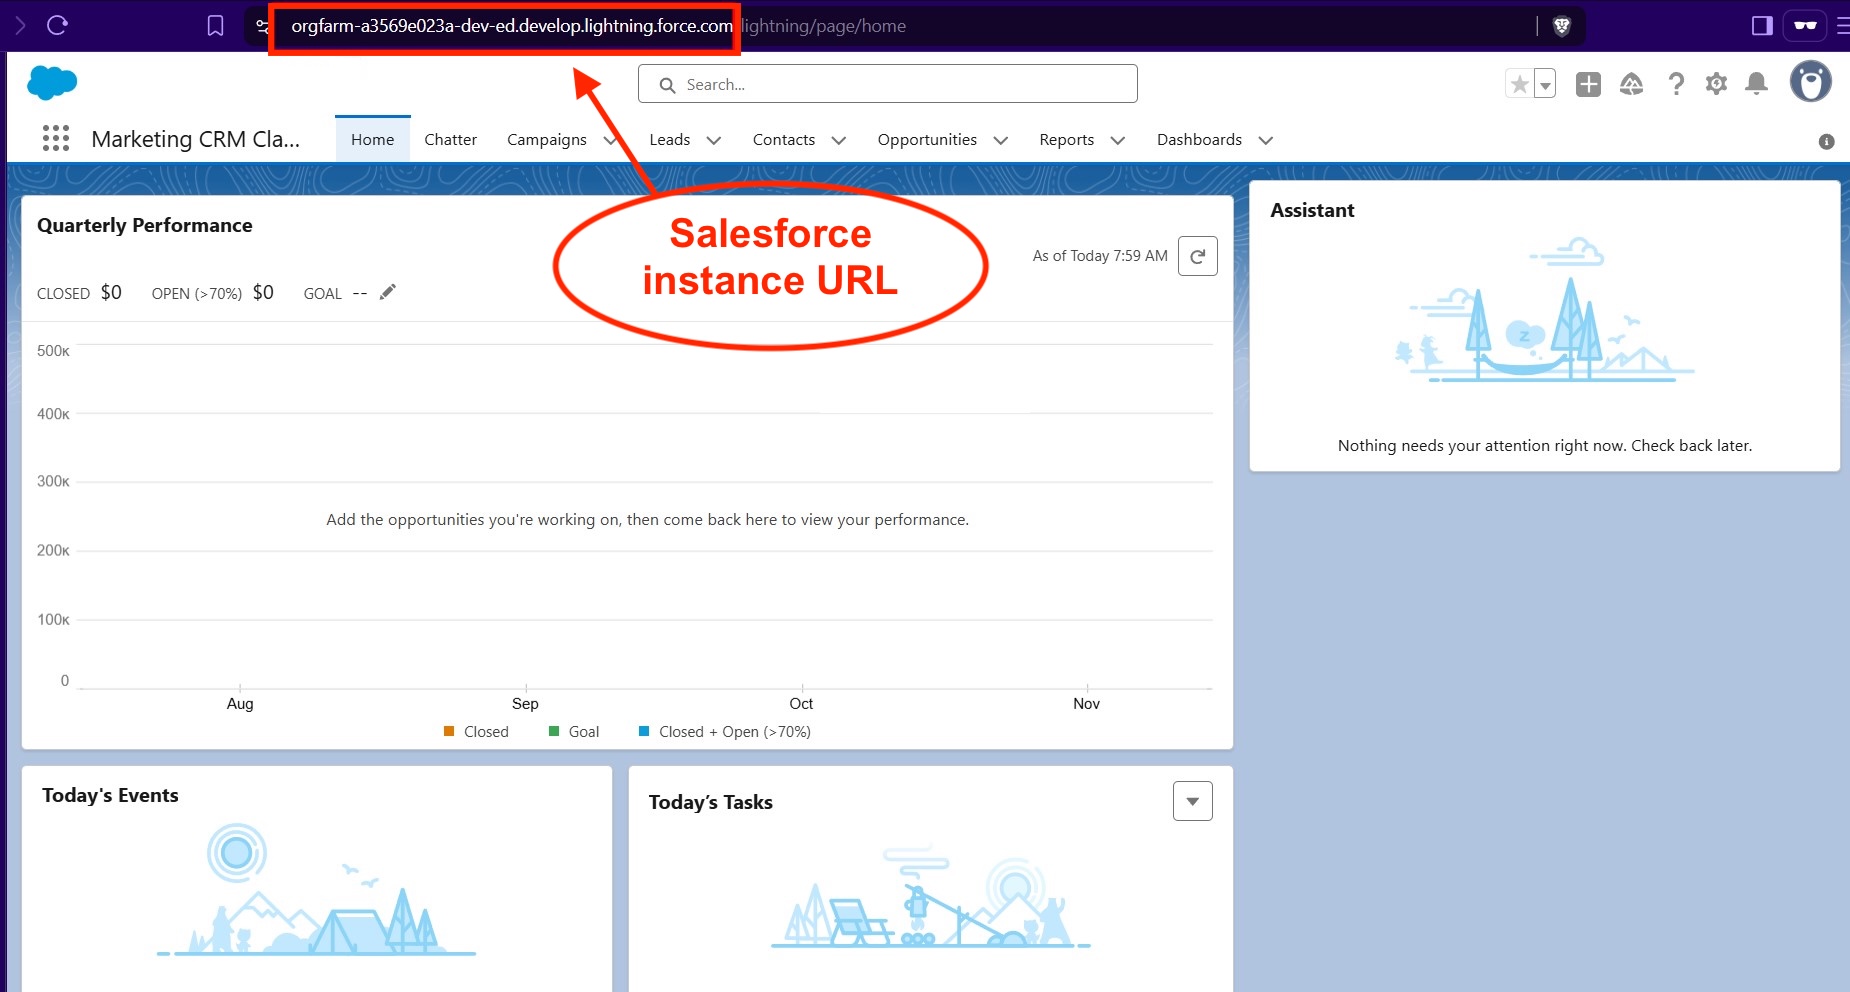Viewport: 1850px width, 992px height.
Task: Open Salesforce Help via the question mark icon
Action: pyautogui.click(x=1676, y=84)
